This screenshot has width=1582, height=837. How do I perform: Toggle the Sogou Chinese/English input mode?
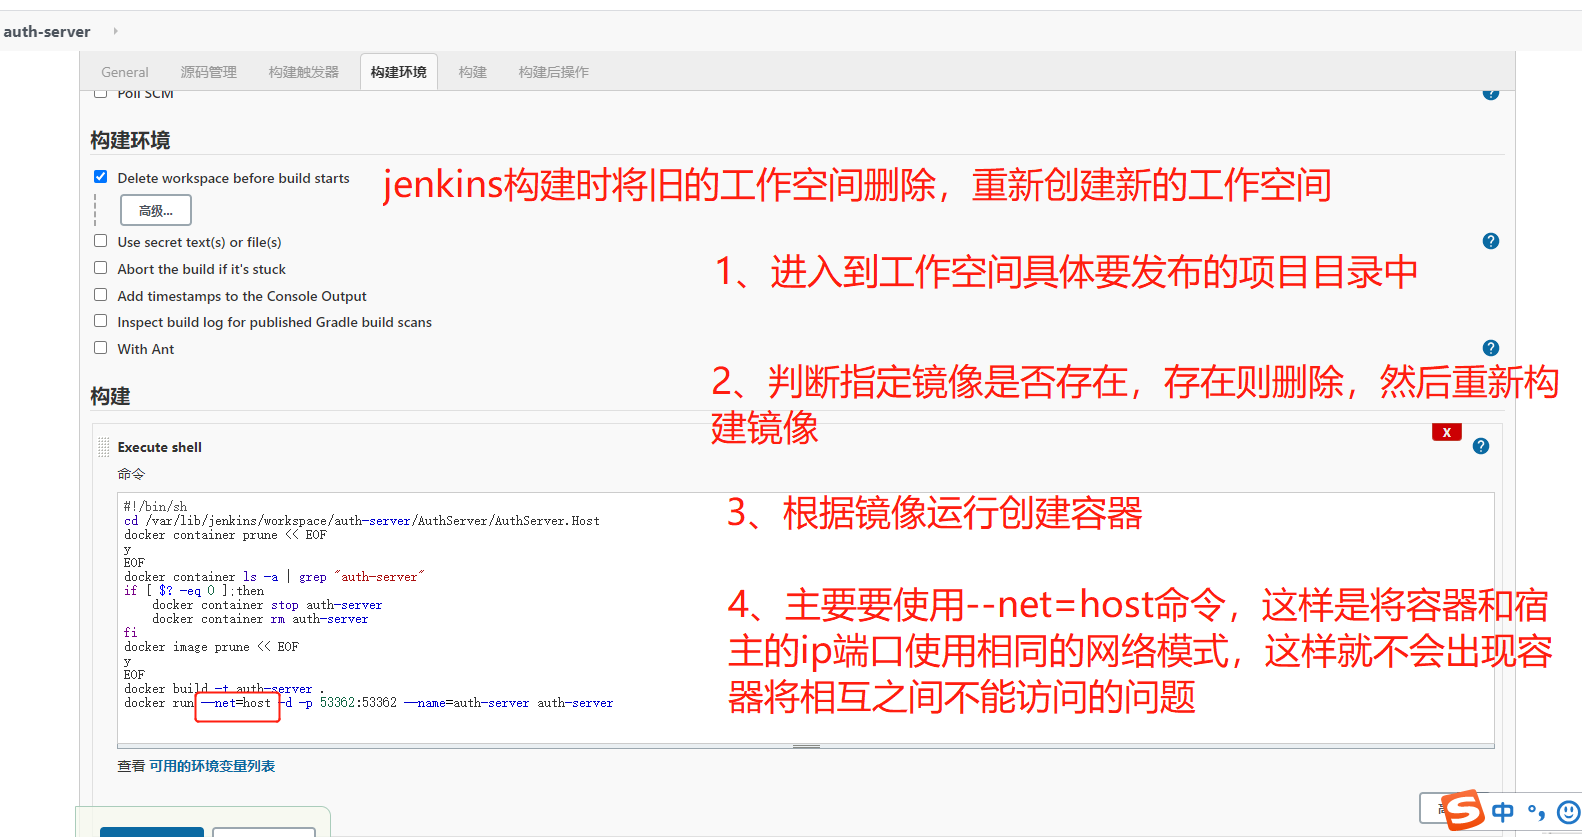pyautogui.click(x=1502, y=812)
